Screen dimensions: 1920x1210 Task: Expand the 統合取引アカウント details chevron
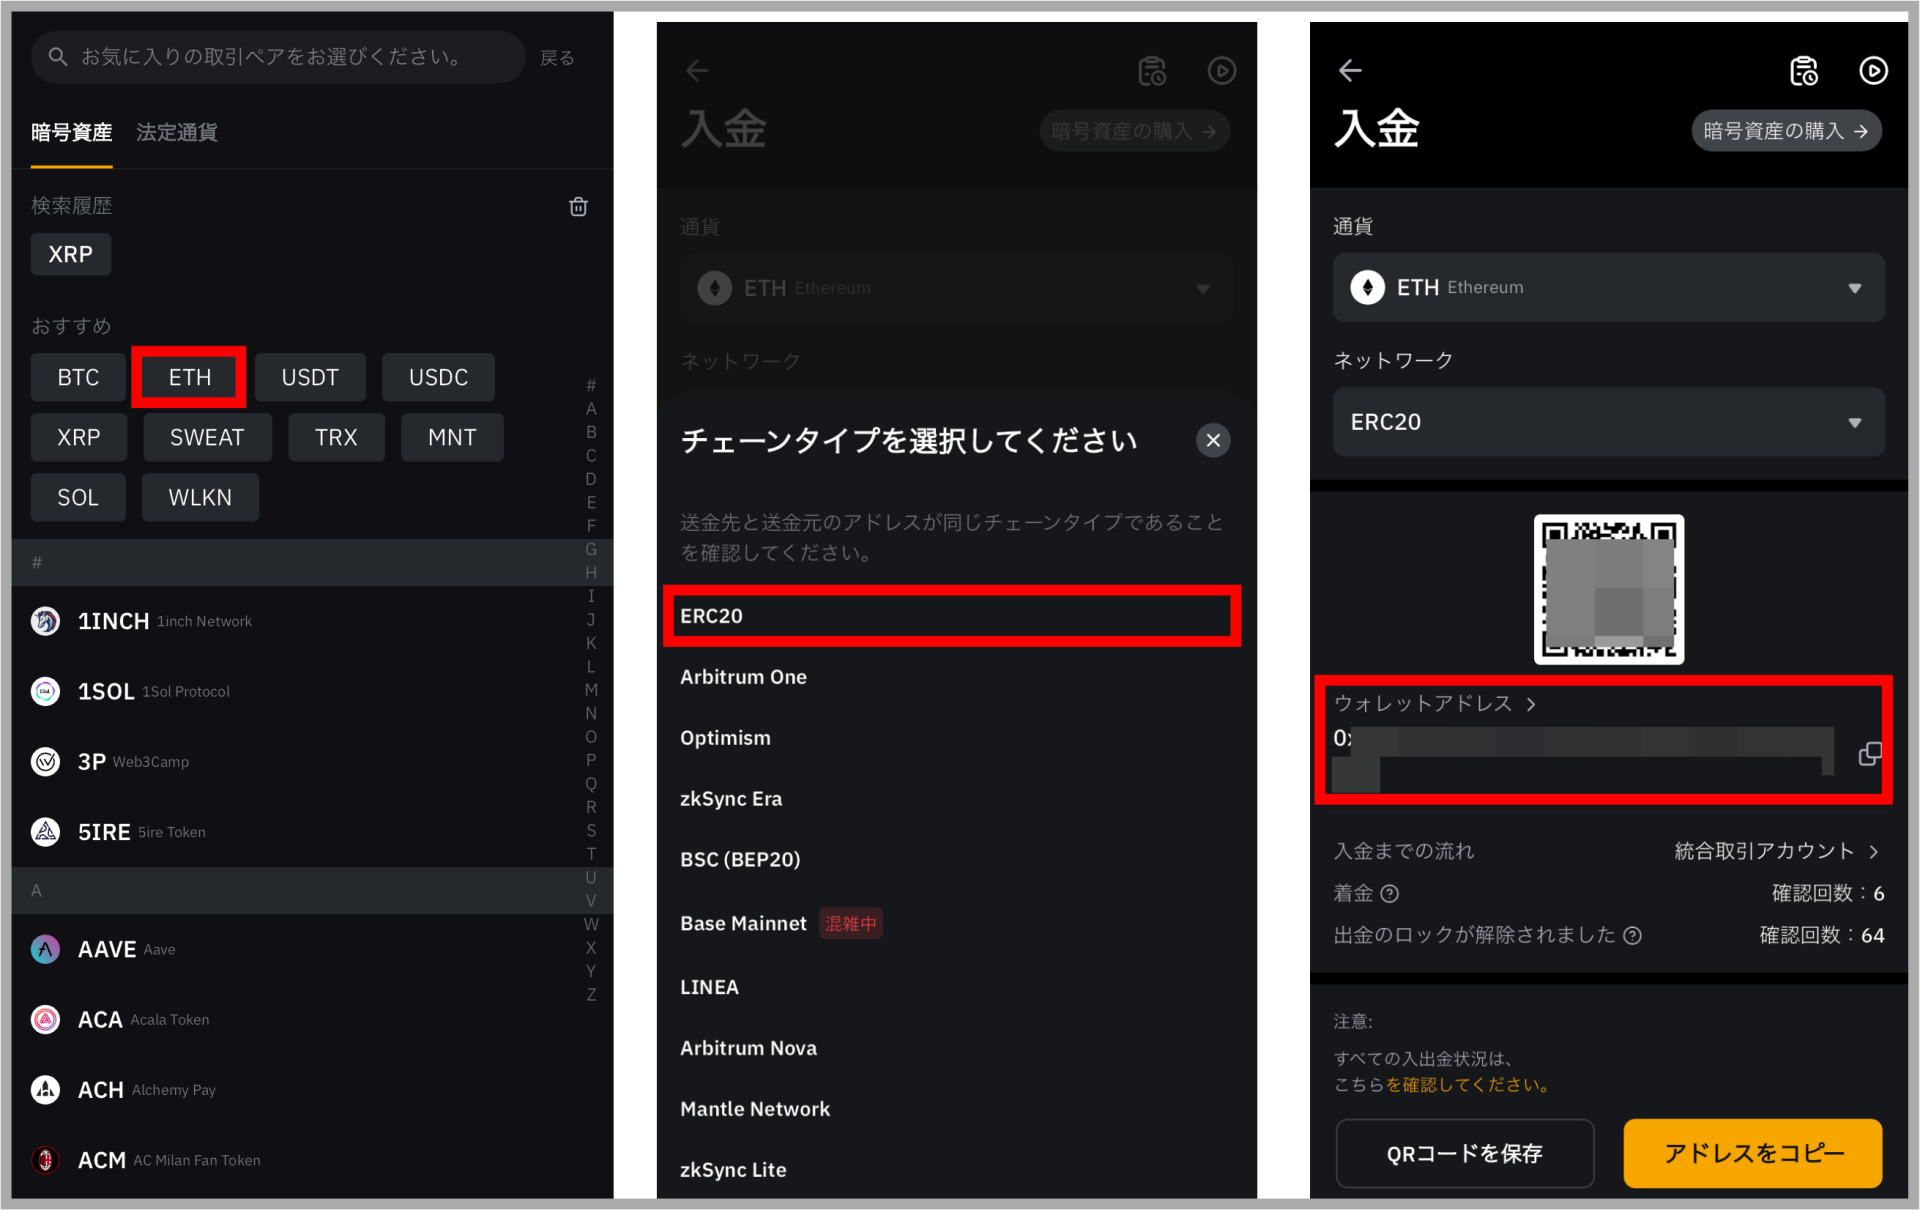pos(1875,851)
